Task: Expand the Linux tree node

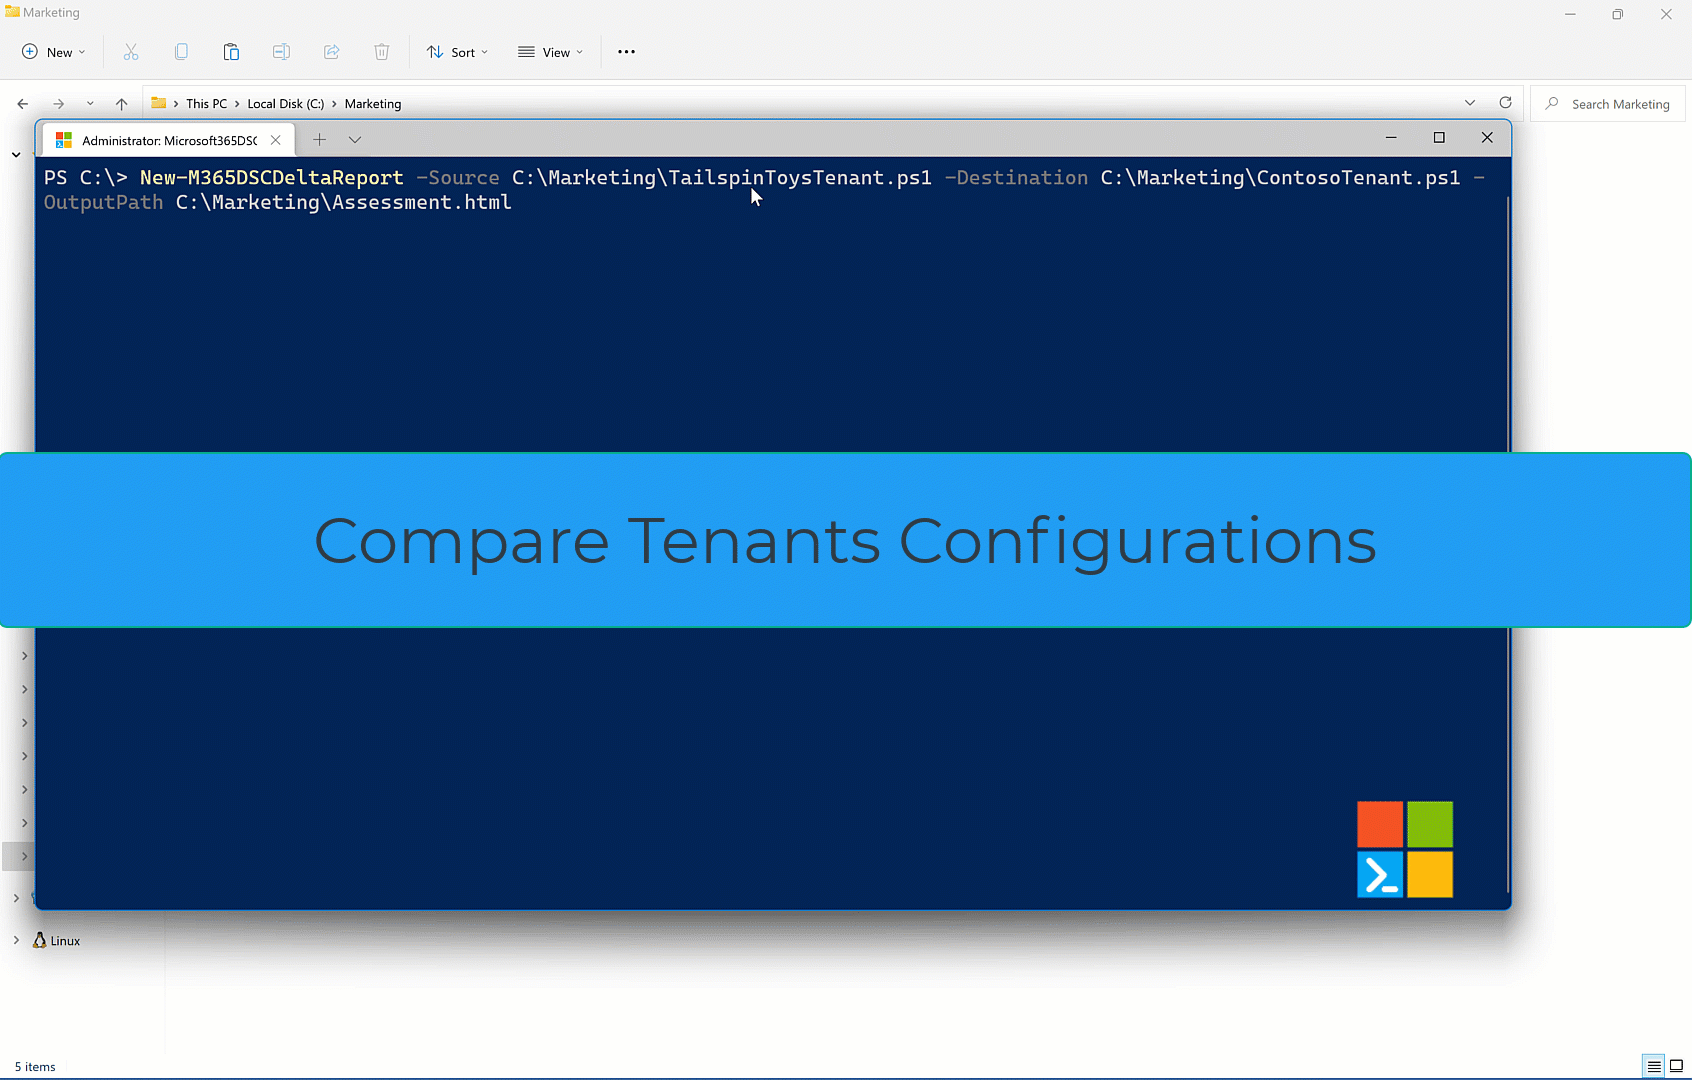Action: click(x=16, y=940)
